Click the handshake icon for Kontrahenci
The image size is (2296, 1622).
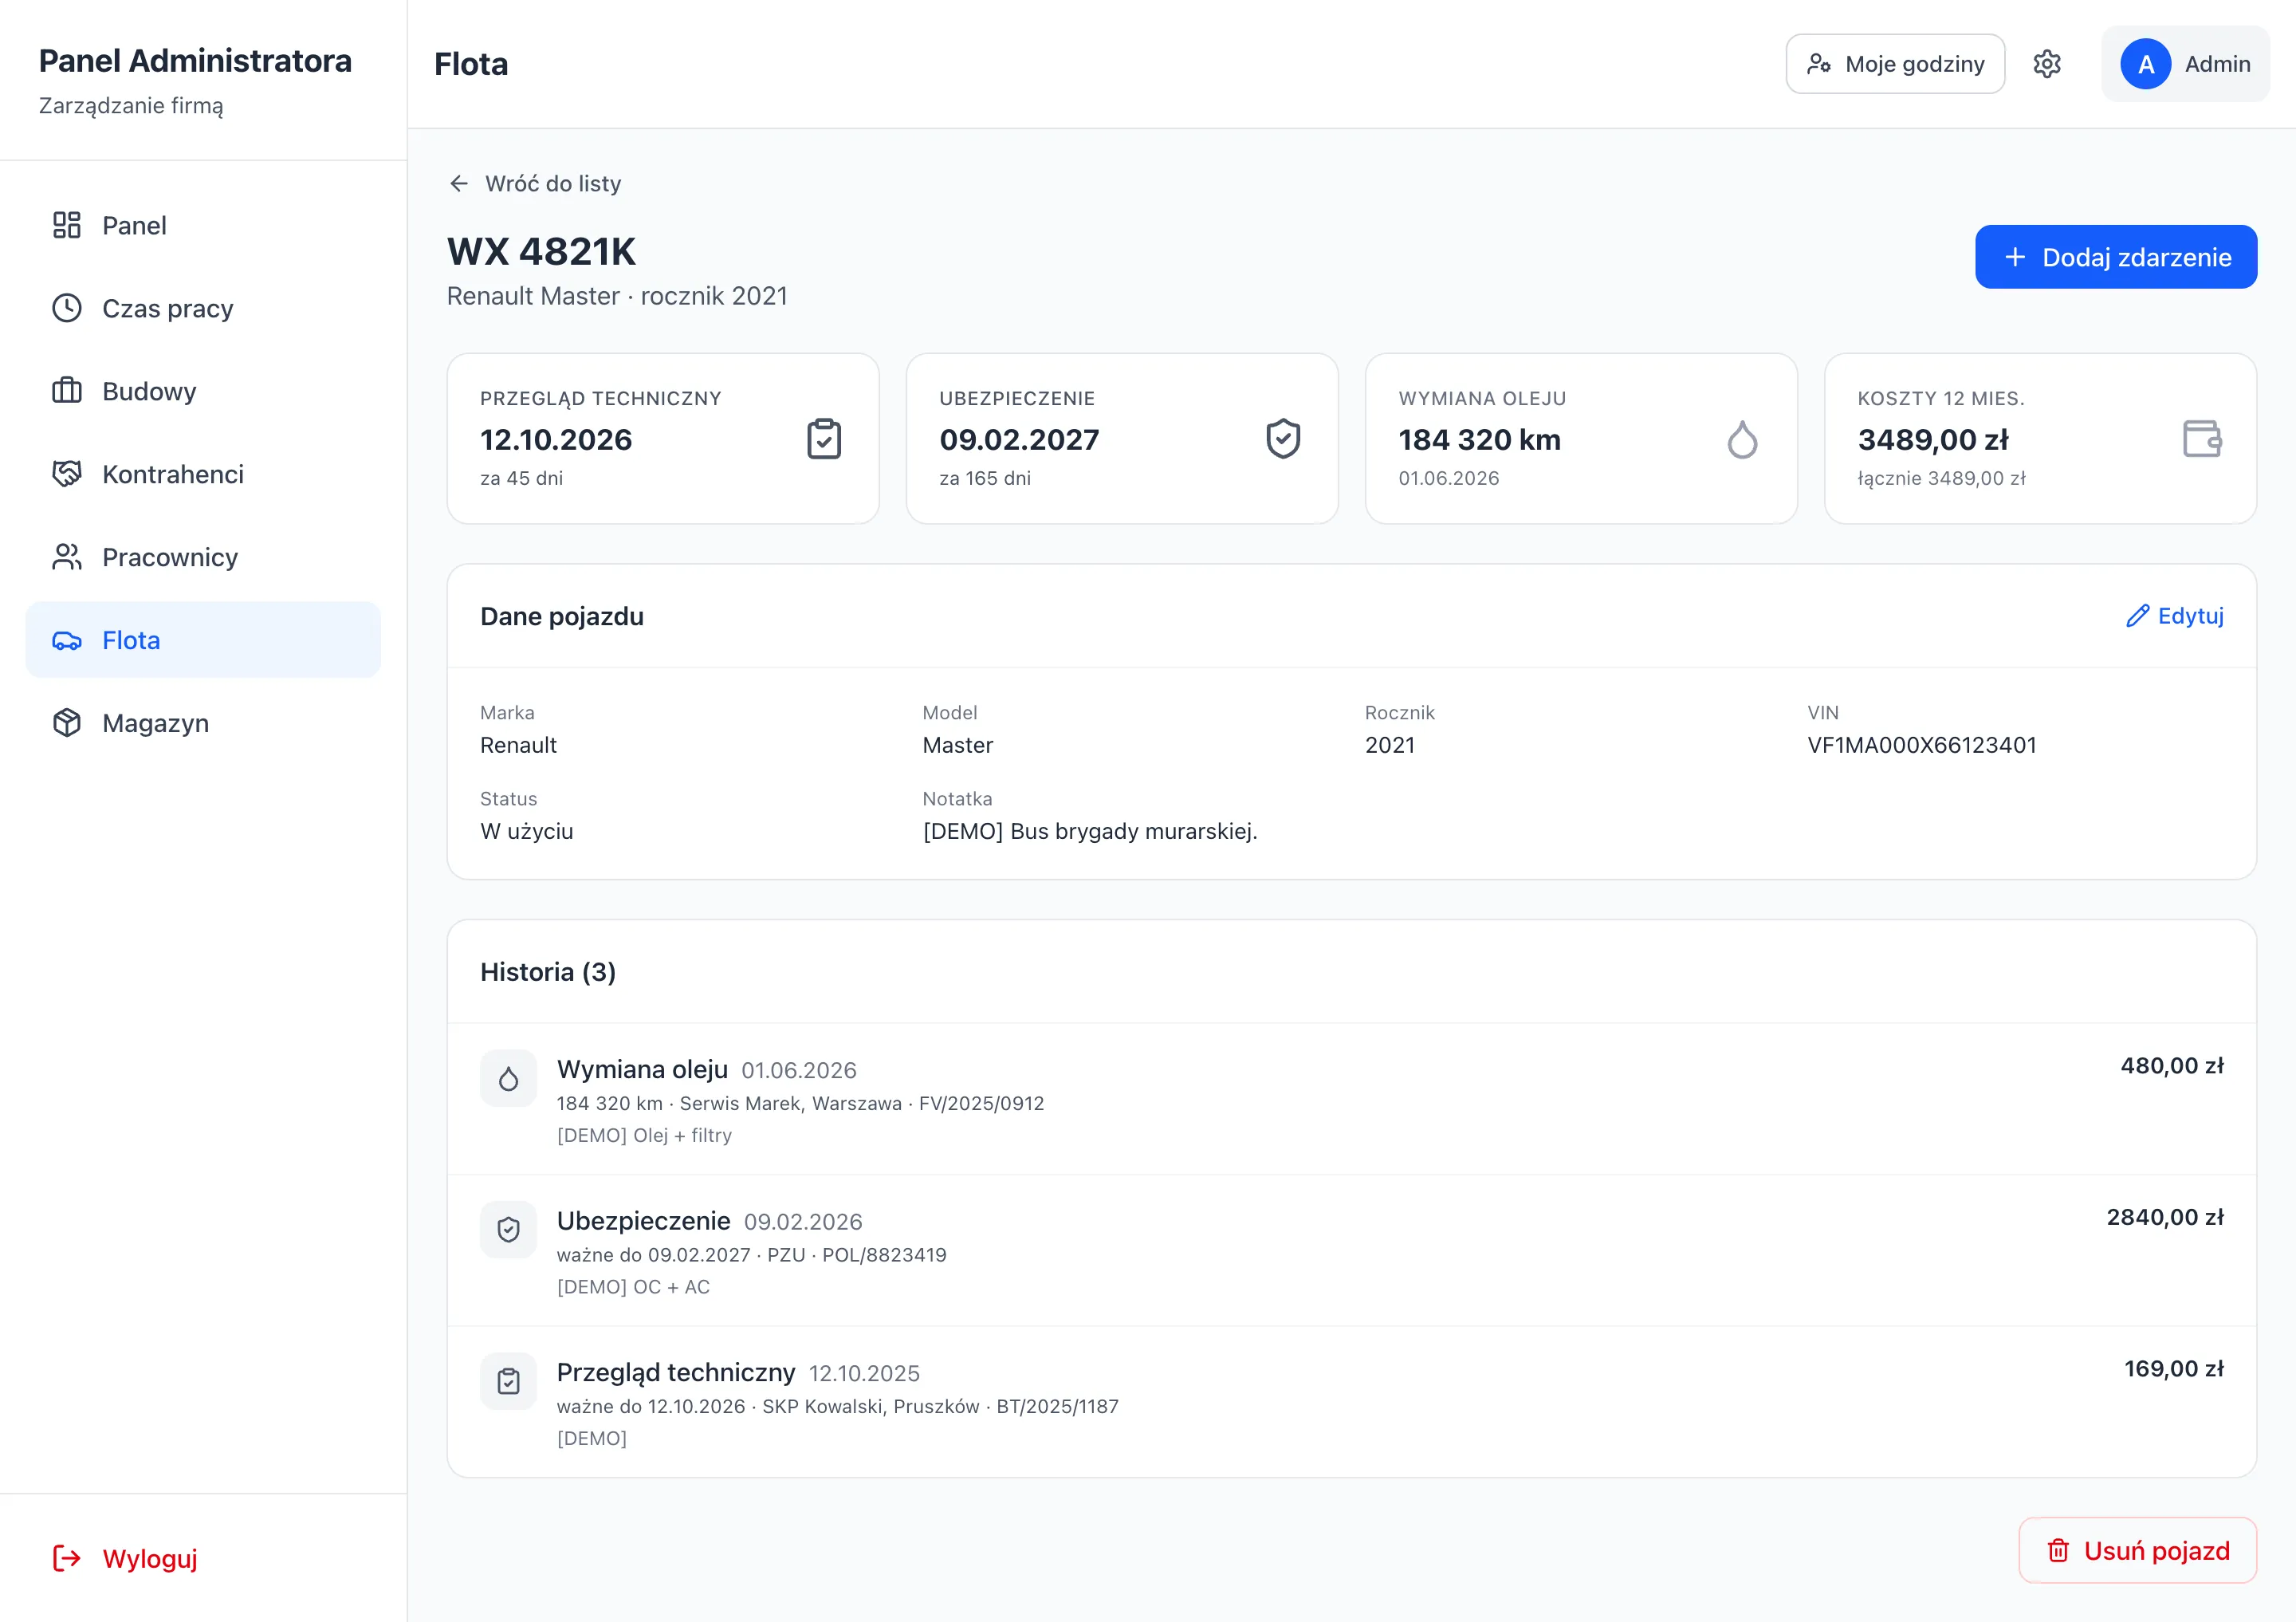tap(67, 474)
